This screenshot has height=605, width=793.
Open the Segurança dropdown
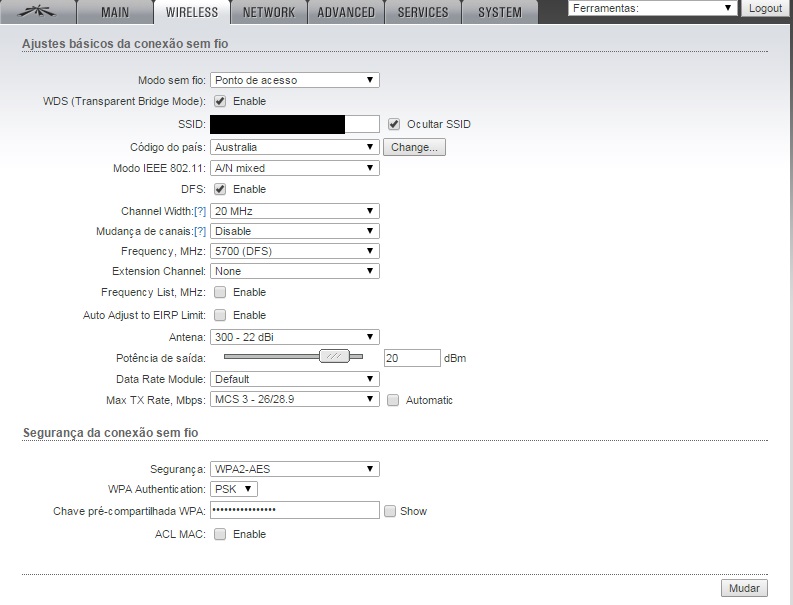point(295,469)
